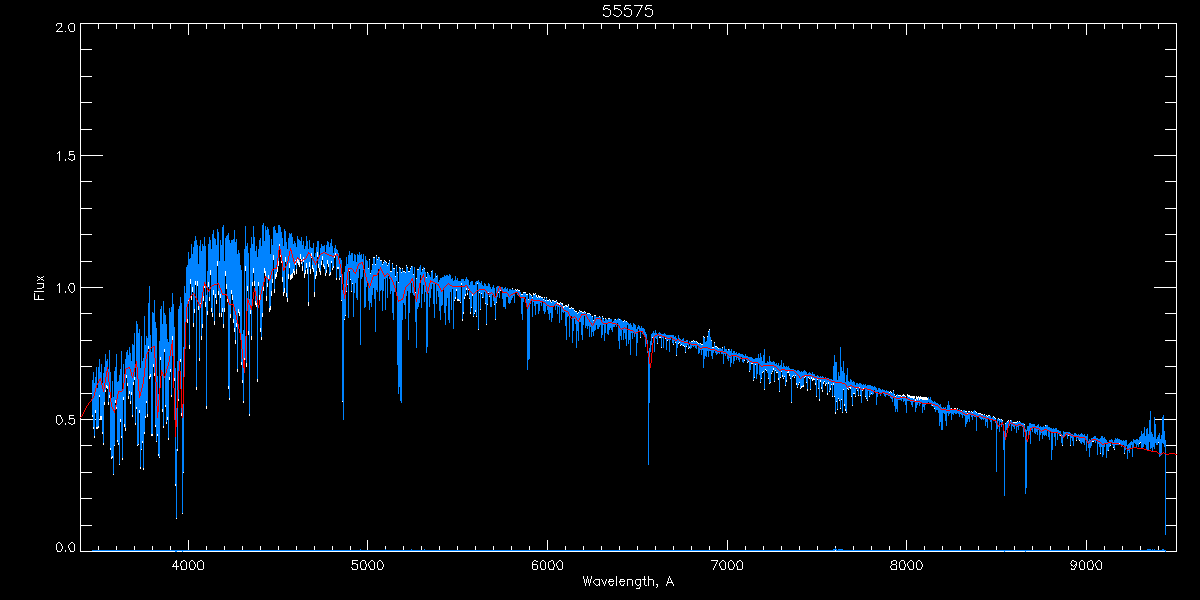This screenshot has height=600, width=1200.
Task: Click bottom of deep absorption line near 6560
Action: (x=648, y=462)
